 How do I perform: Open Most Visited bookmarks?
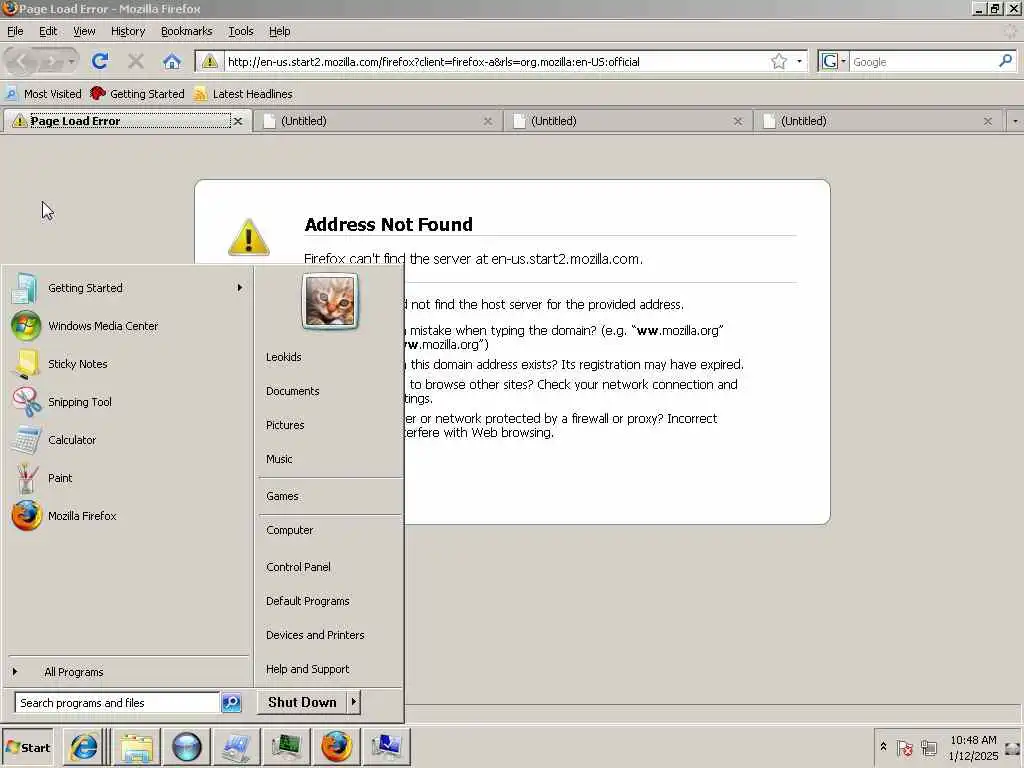coord(43,94)
